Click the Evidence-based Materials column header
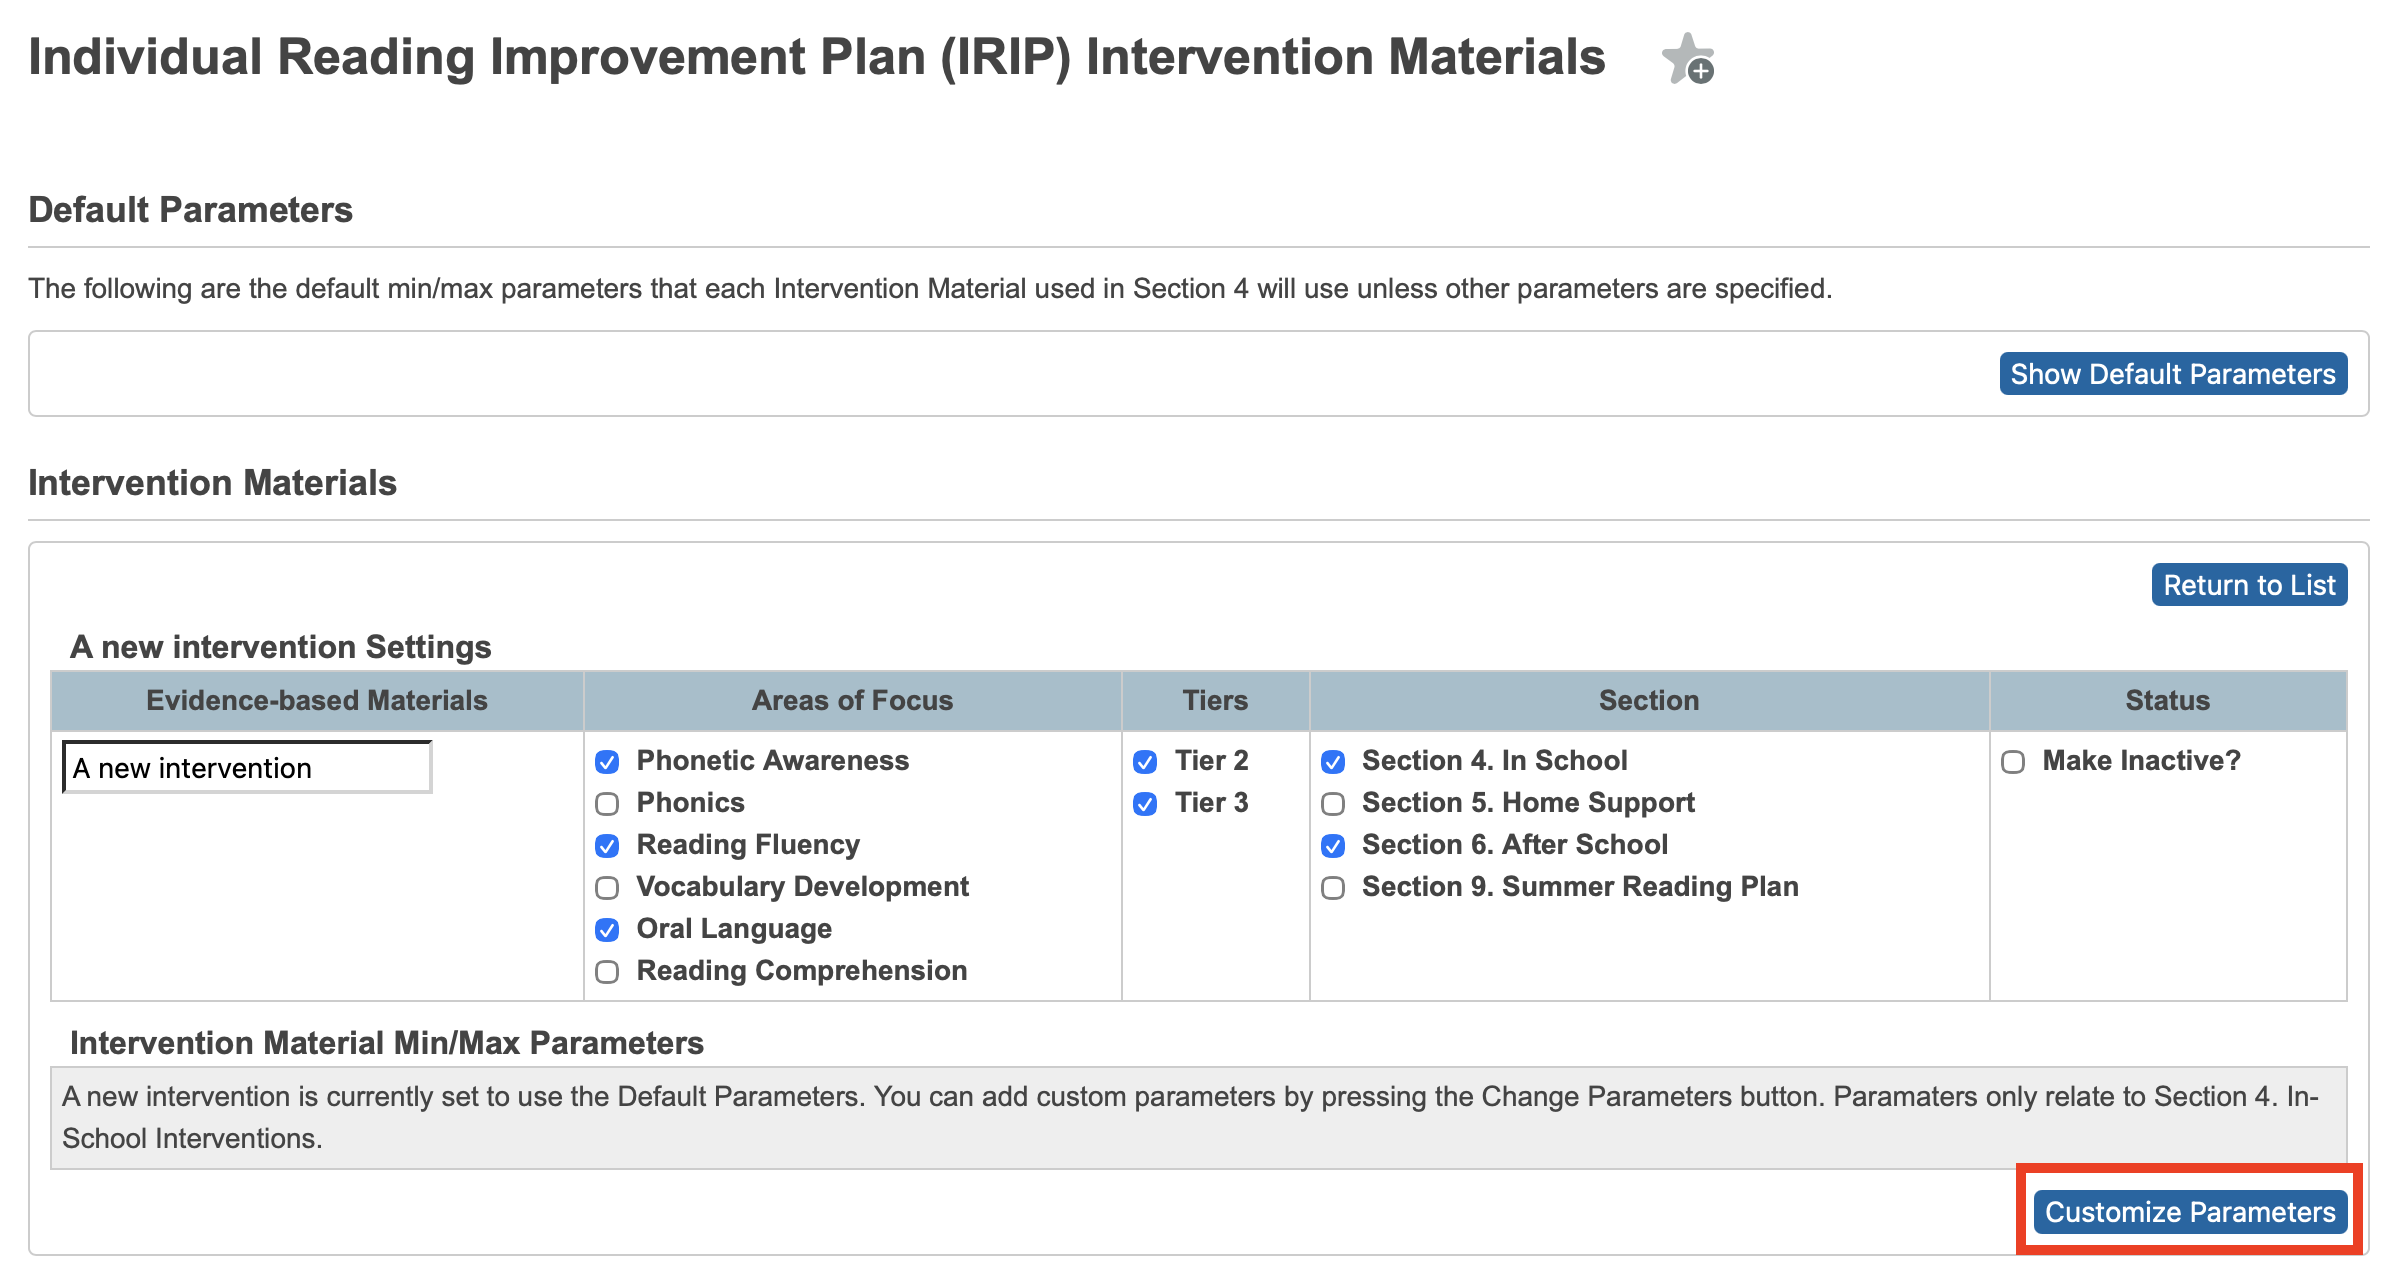2390x1262 pixels. coord(317,700)
